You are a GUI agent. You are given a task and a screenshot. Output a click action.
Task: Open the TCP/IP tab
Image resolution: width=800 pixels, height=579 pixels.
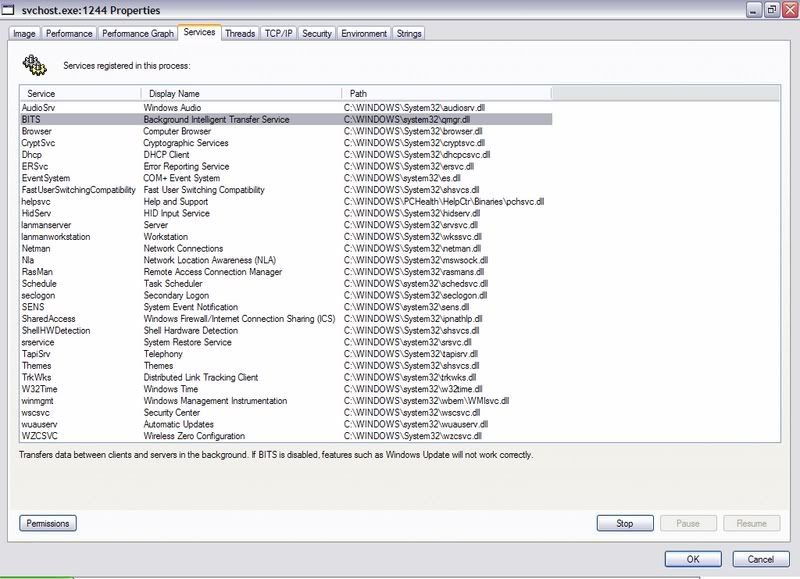point(278,33)
